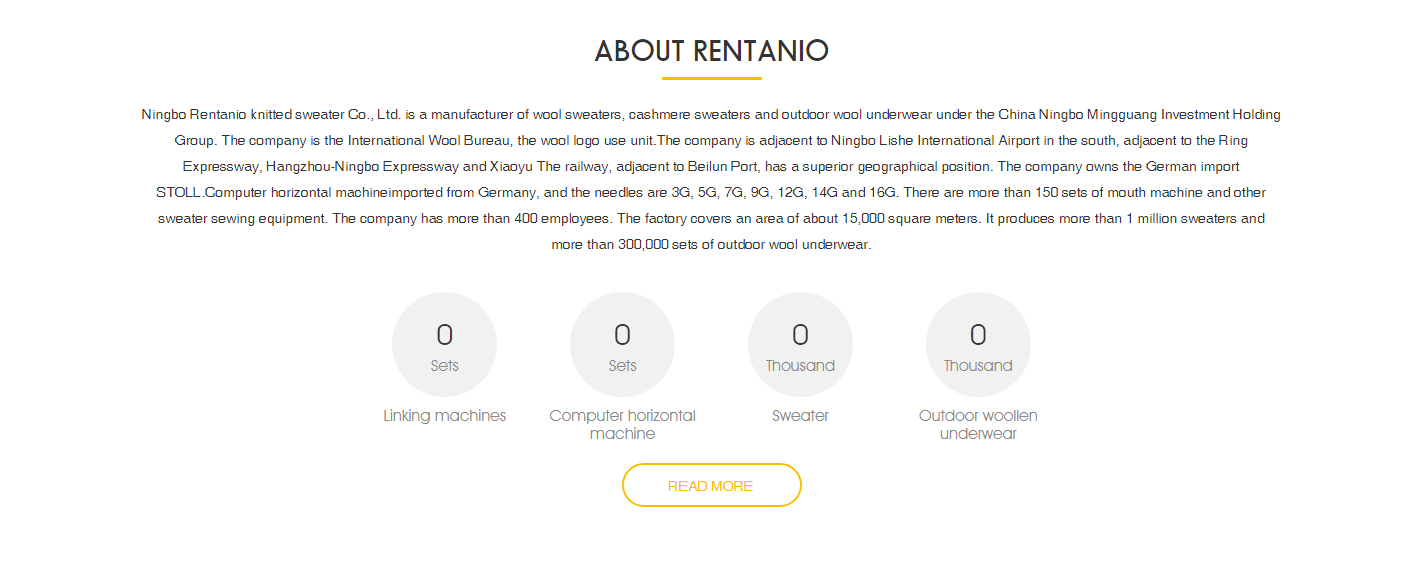Click the Linking machines label

(x=444, y=416)
